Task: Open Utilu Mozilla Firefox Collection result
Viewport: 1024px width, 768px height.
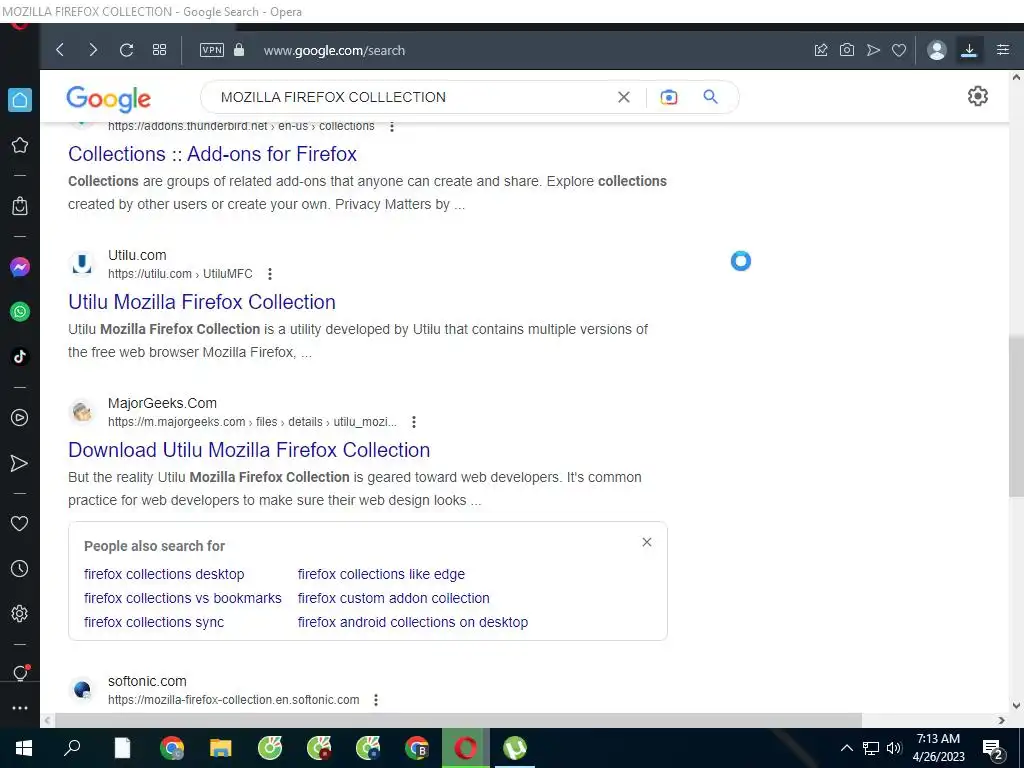Action: tap(202, 302)
